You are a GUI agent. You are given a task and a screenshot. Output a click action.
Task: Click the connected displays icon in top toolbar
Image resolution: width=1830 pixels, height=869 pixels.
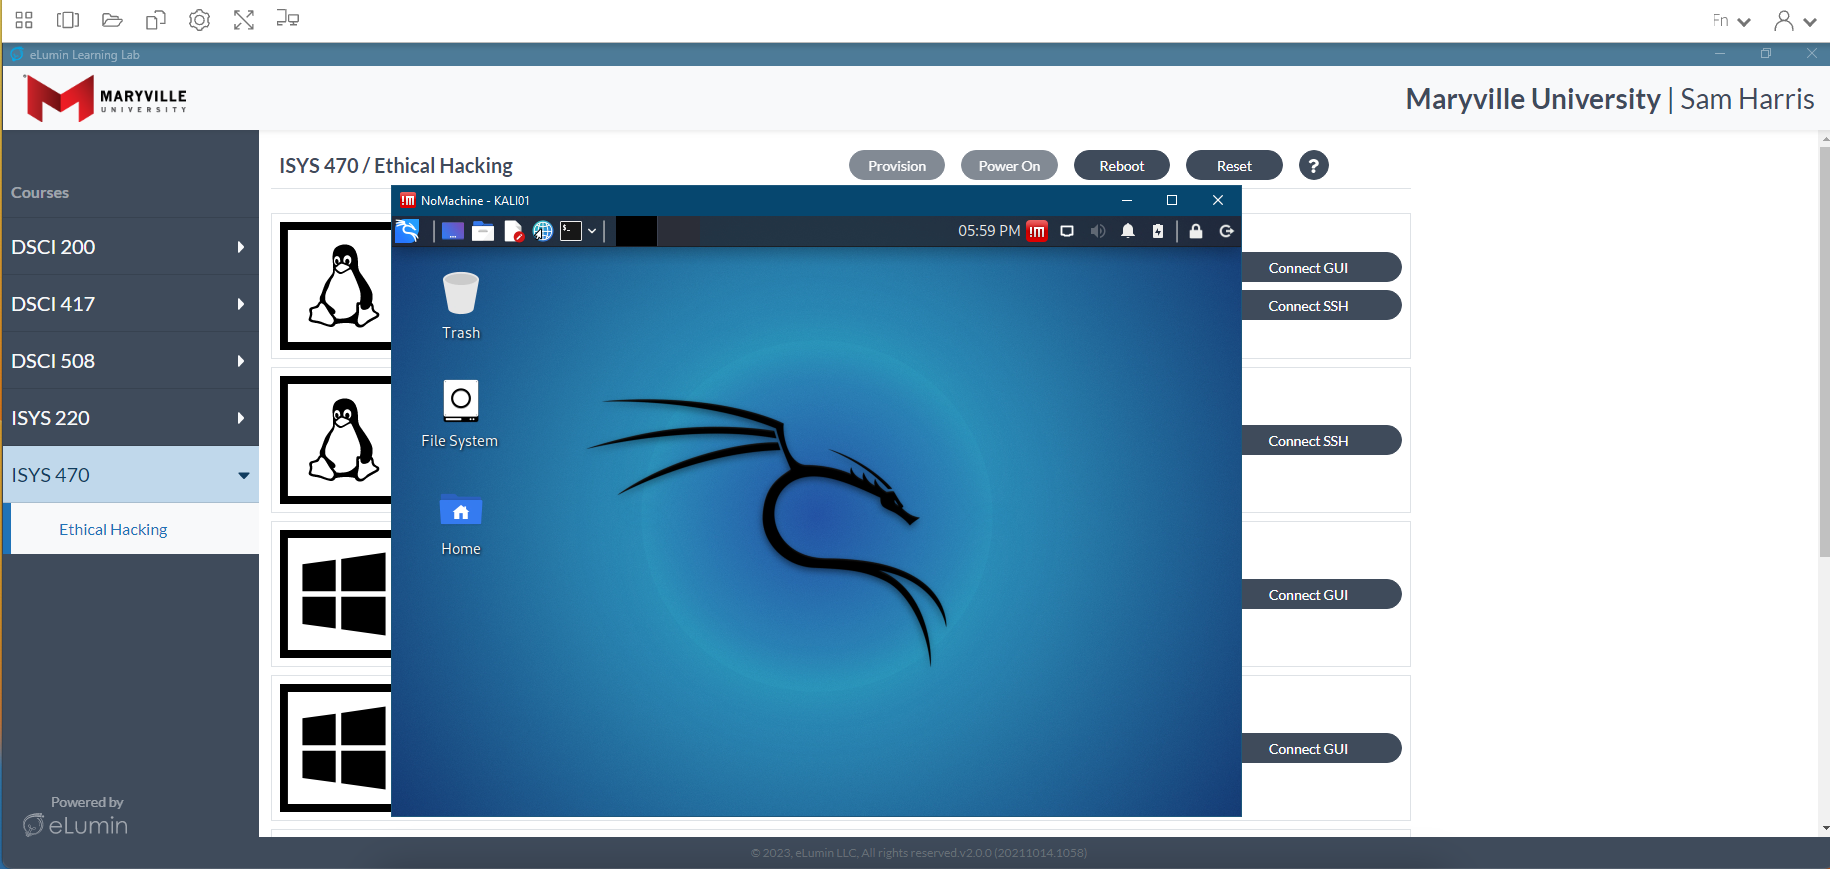click(x=288, y=19)
